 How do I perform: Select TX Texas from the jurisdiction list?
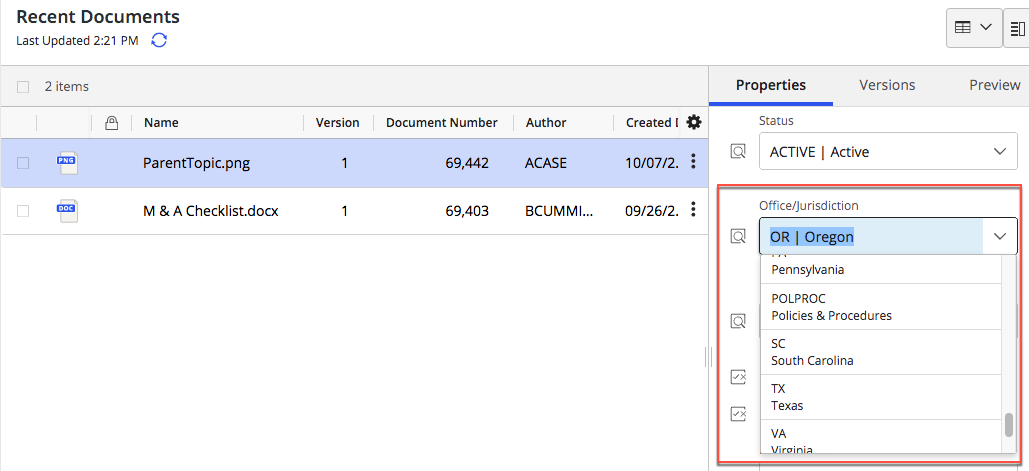tap(880, 397)
